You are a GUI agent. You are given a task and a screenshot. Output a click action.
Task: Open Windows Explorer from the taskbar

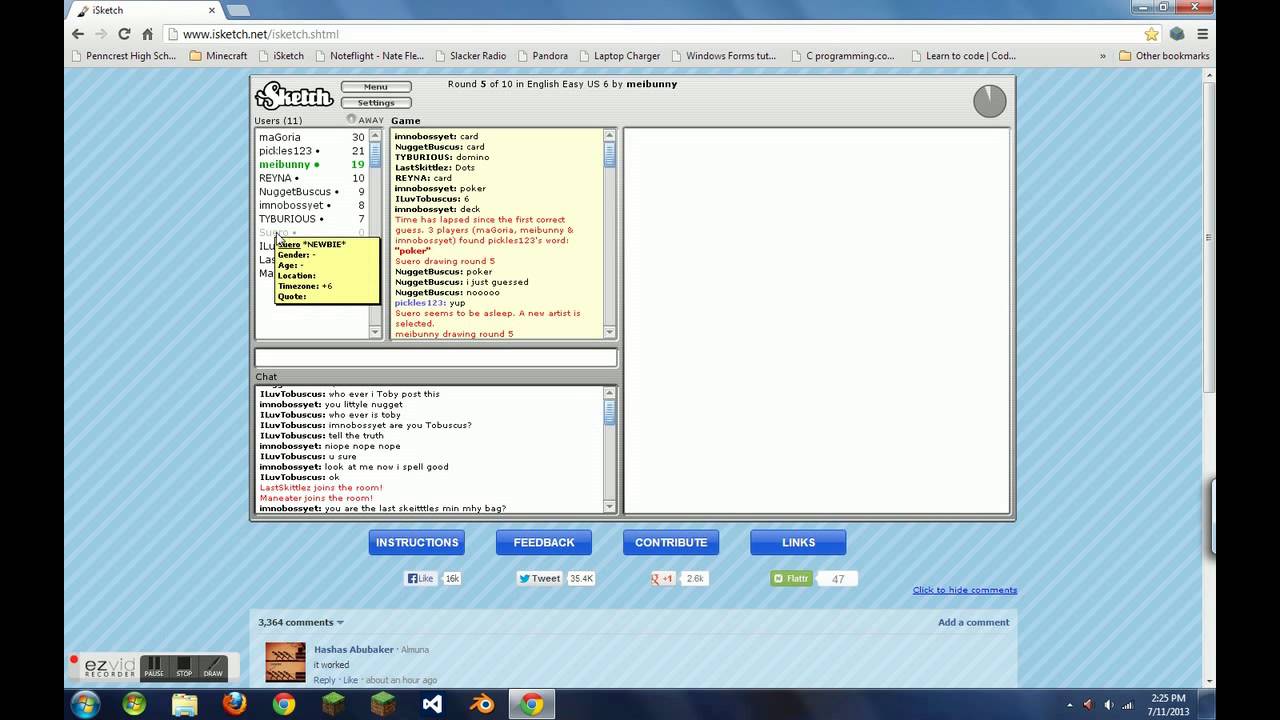185,704
